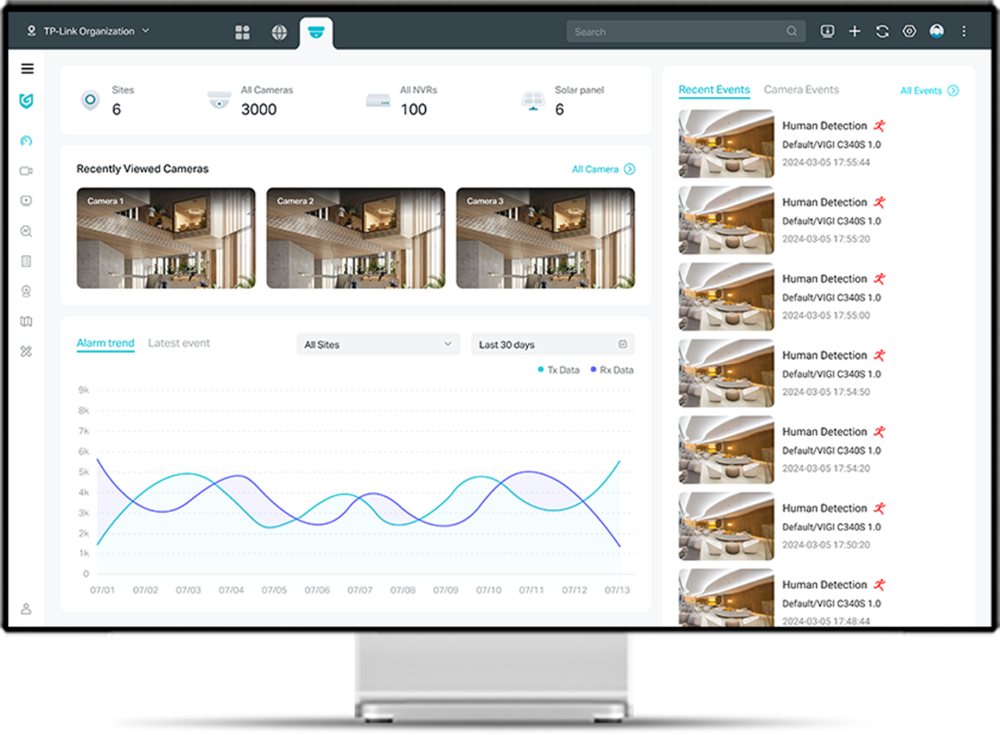The height and width of the screenshot is (735, 1000).
Task: Open the user avatar account menu
Action: pyautogui.click(x=936, y=31)
